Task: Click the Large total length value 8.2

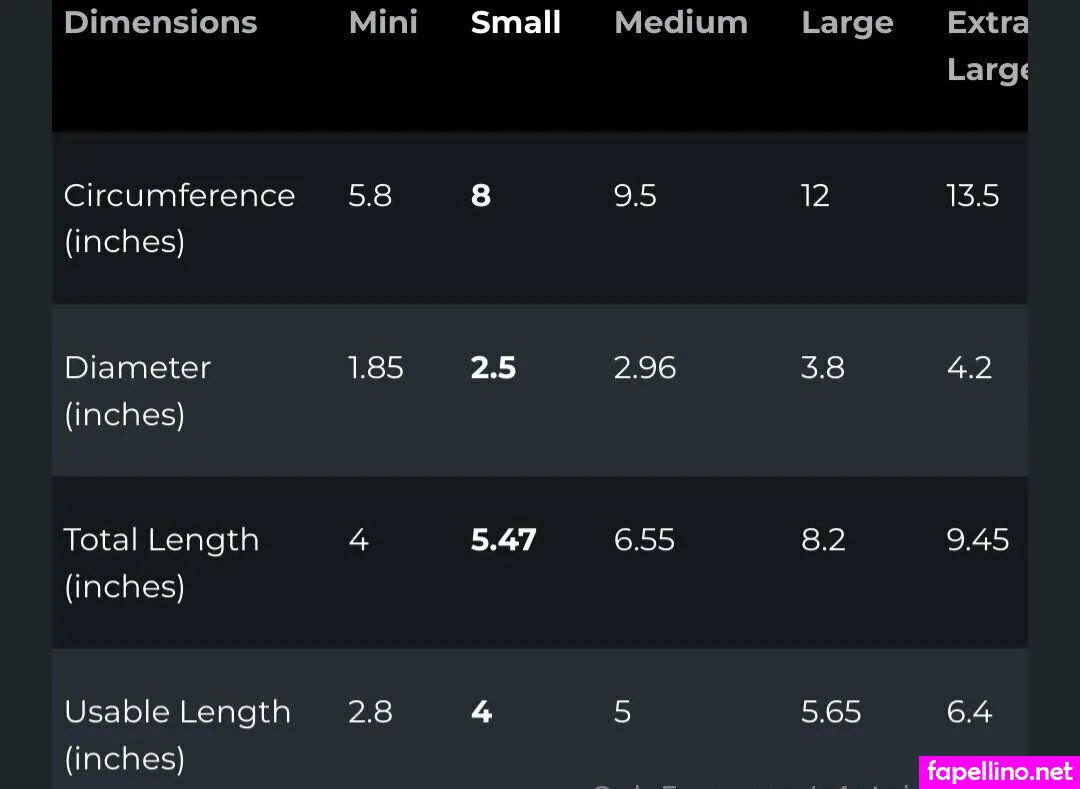Action: tap(823, 540)
